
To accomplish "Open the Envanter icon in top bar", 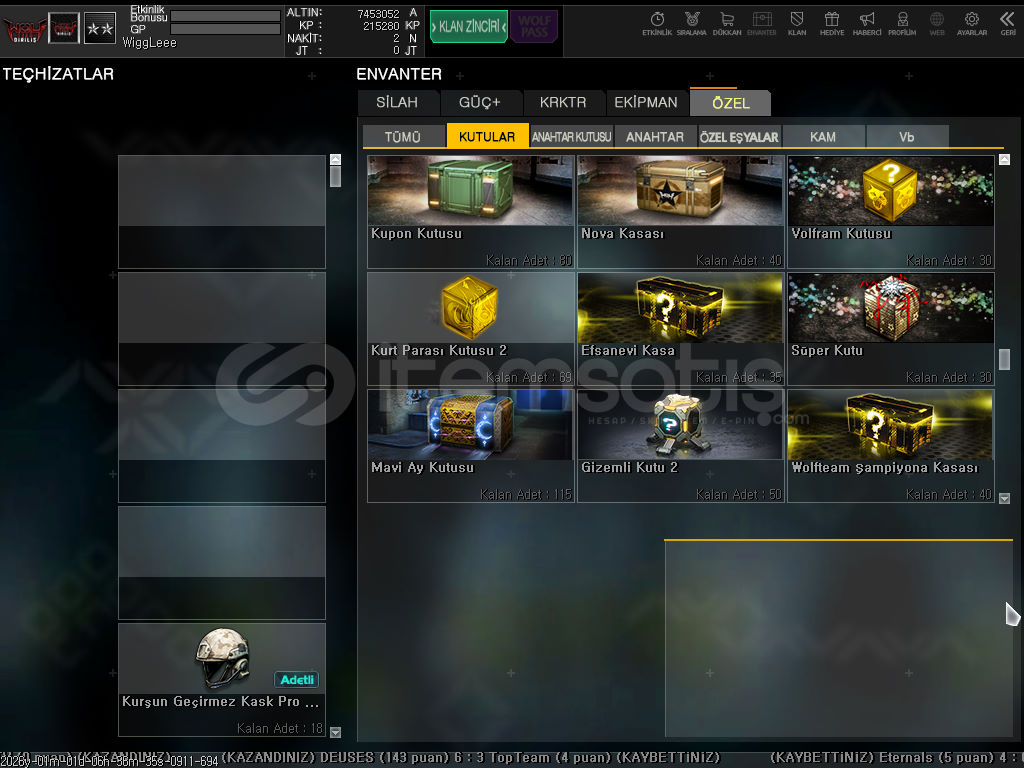I will (761, 24).
